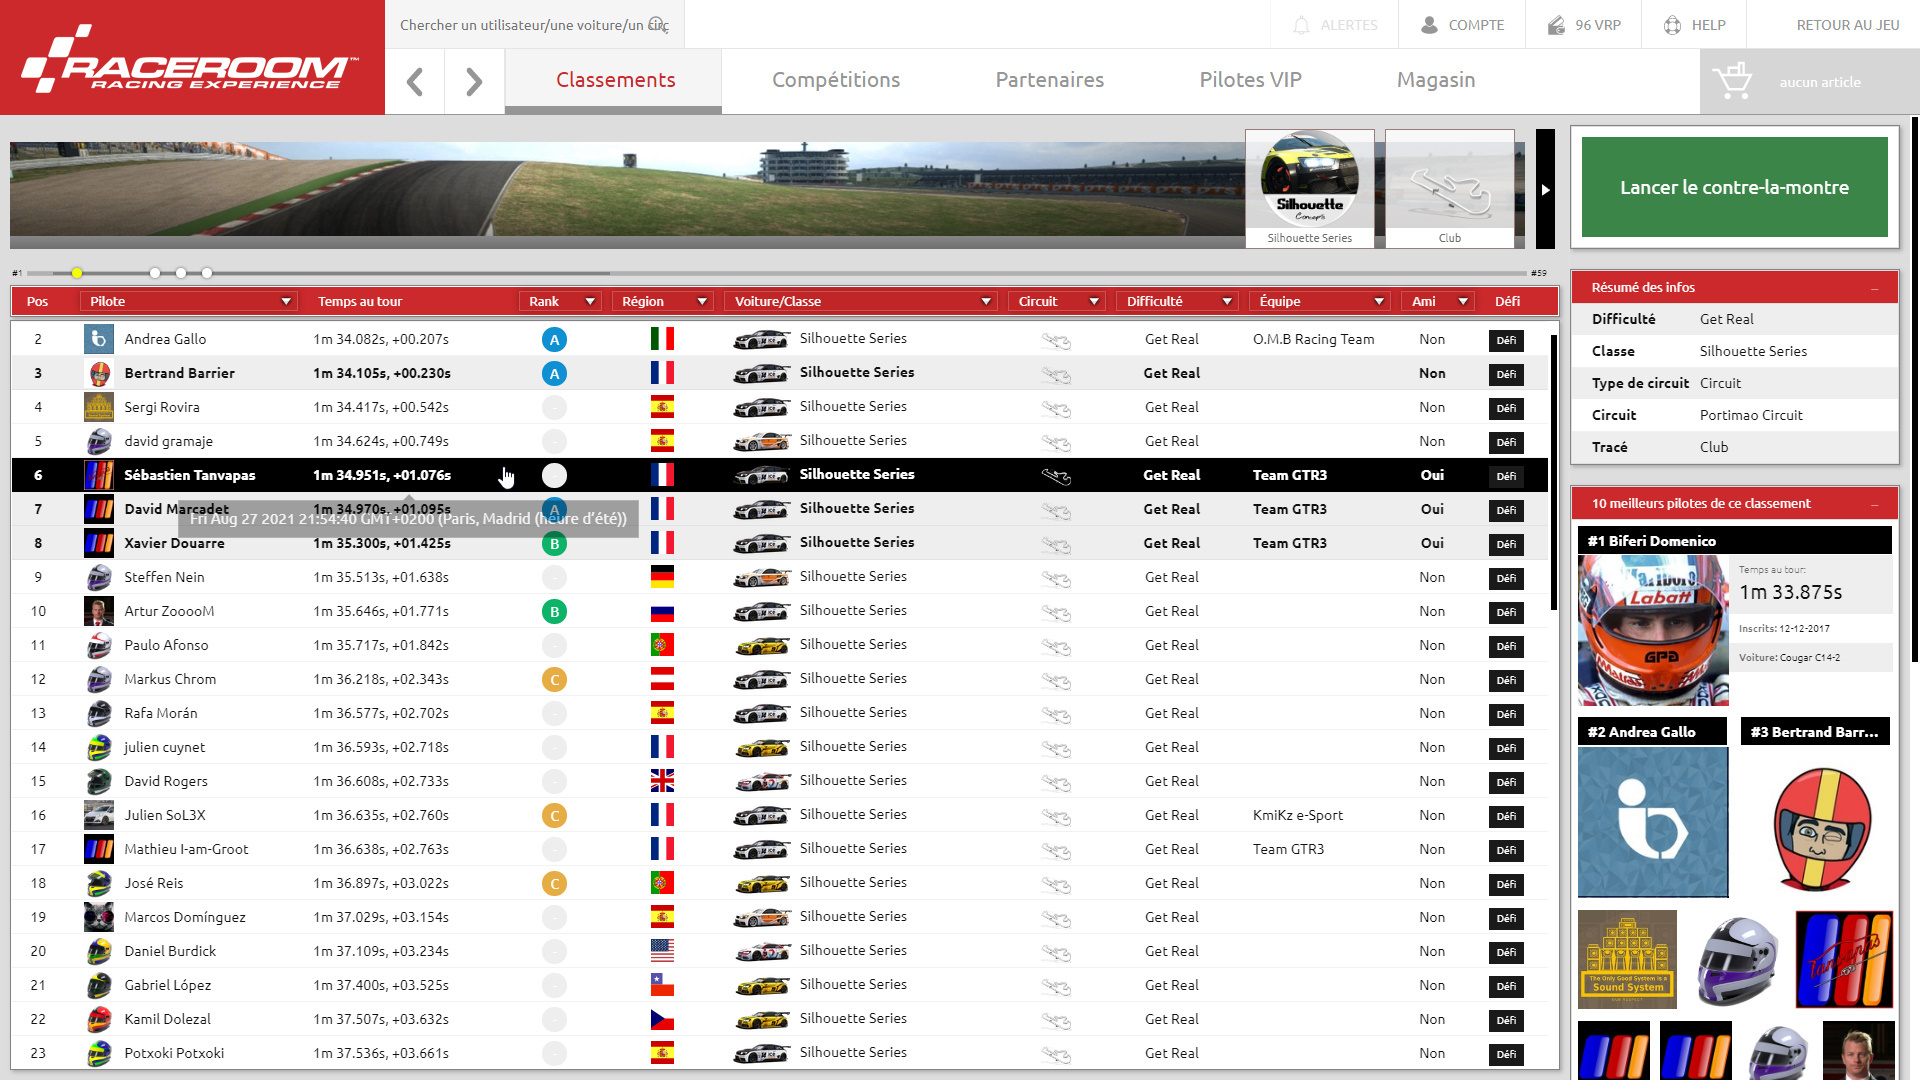The image size is (1920, 1080).
Task: Click the leaderboard vertical scrollbar
Action: click(1554, 472)
